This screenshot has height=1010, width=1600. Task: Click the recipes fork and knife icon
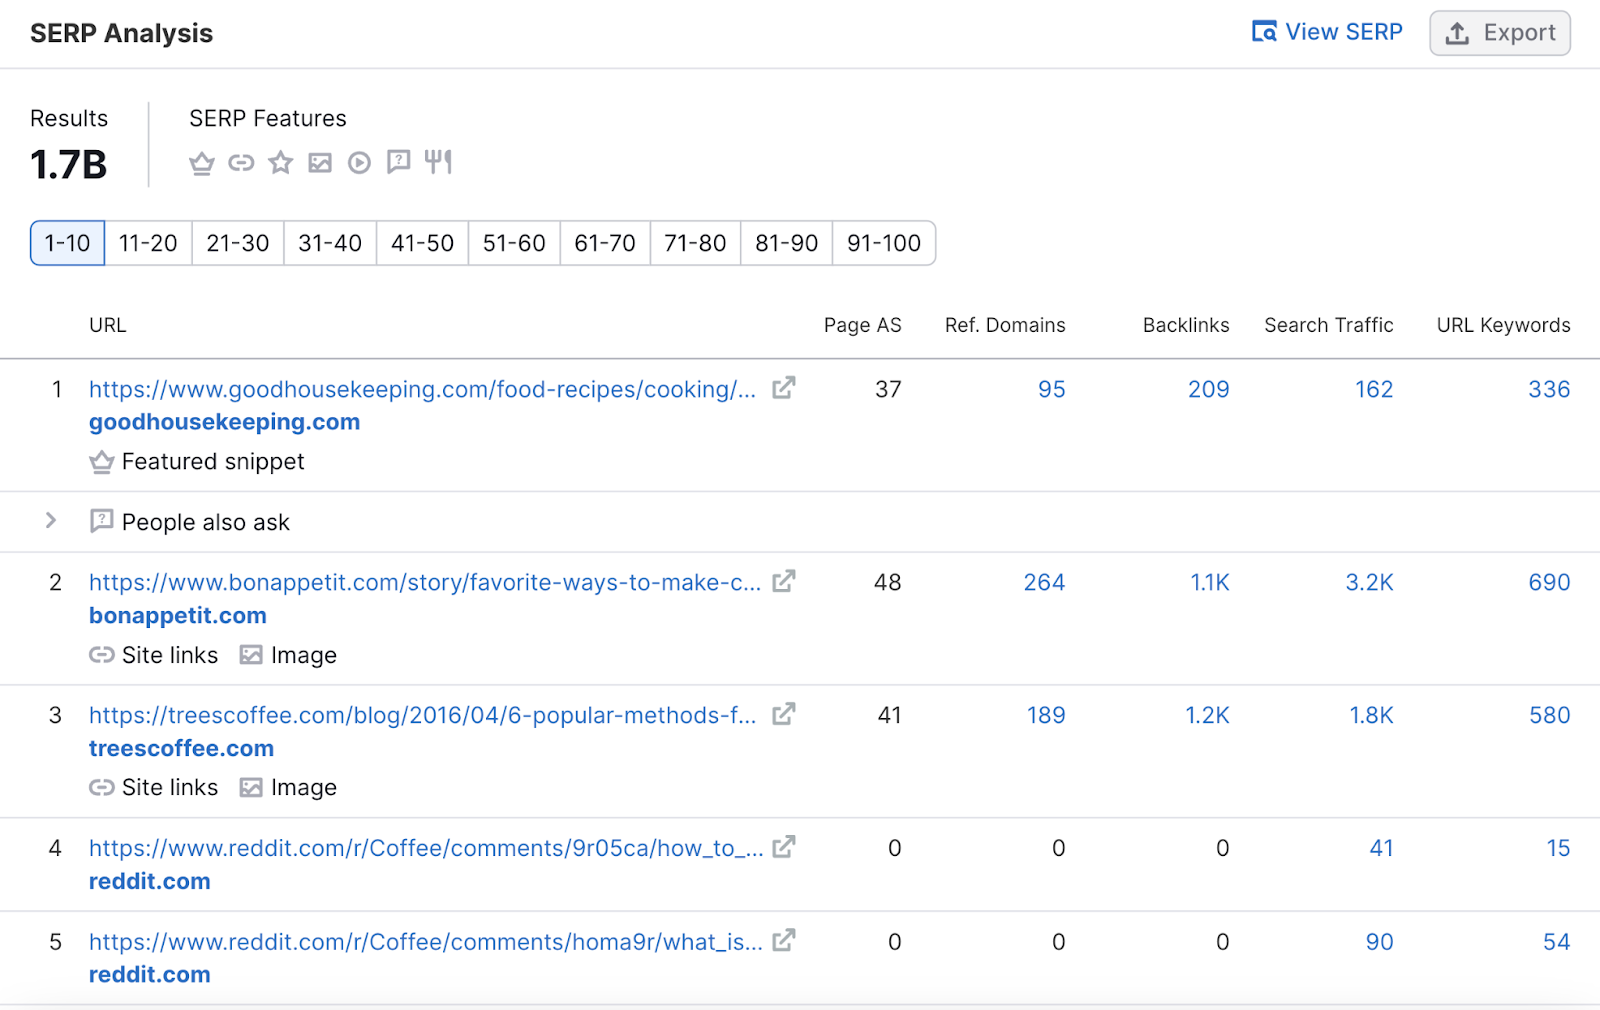coord(438,162)
